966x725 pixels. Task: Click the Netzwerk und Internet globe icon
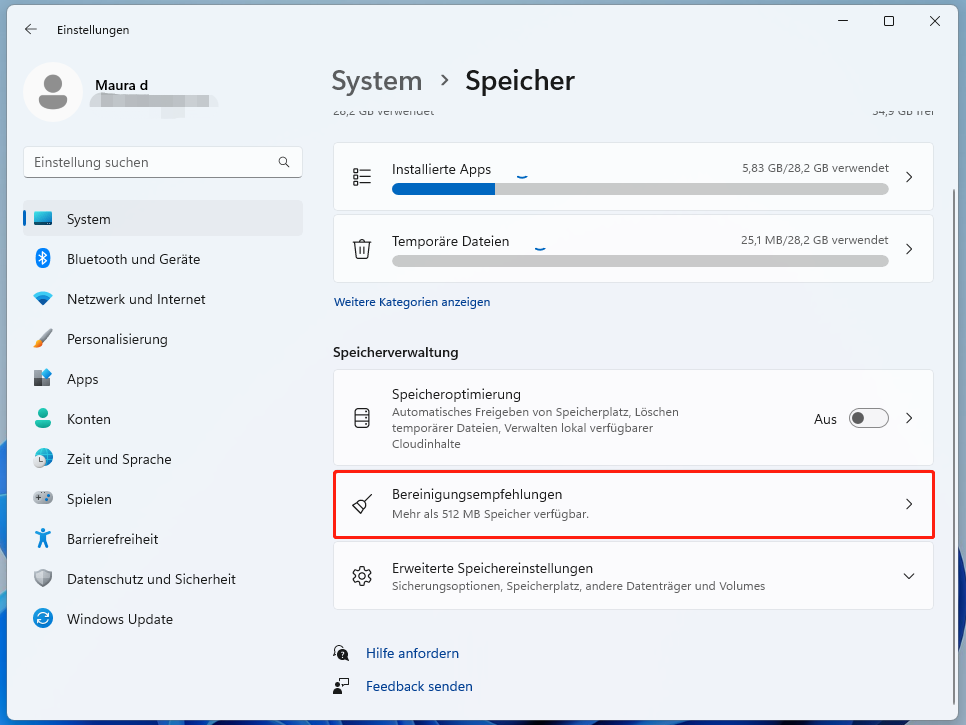pos(44,298)
